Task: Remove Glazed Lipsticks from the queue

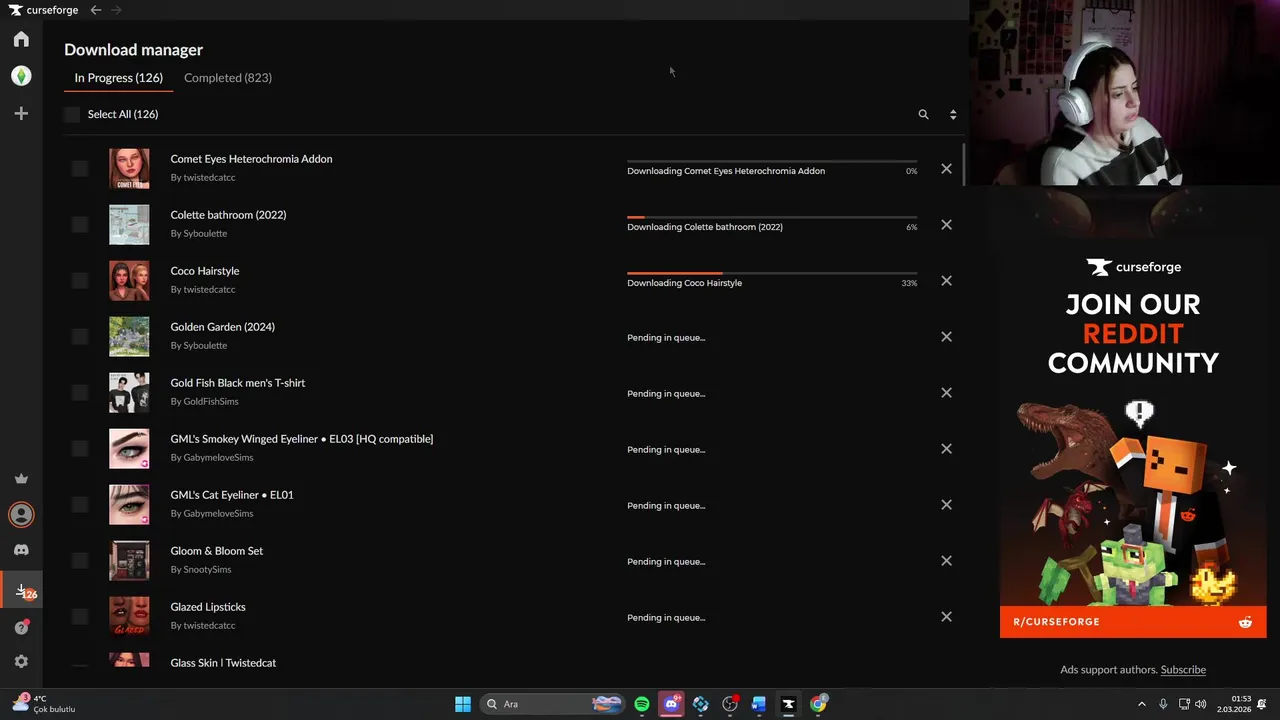Action: click(x=946, y=617)
